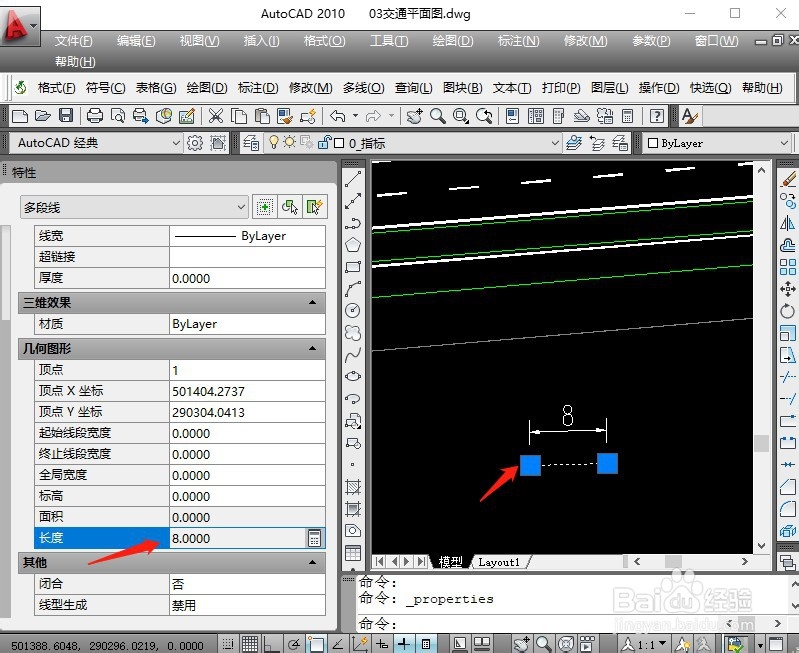Click the Quick Select icon in properties
Screen dimensions: 799x653
(314, 207)
